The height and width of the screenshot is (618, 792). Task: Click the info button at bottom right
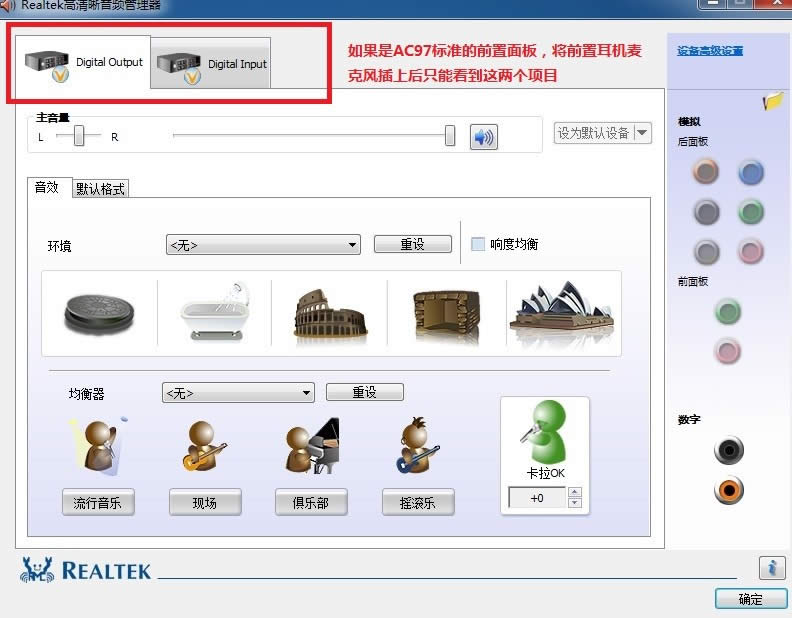pos(771,567)
